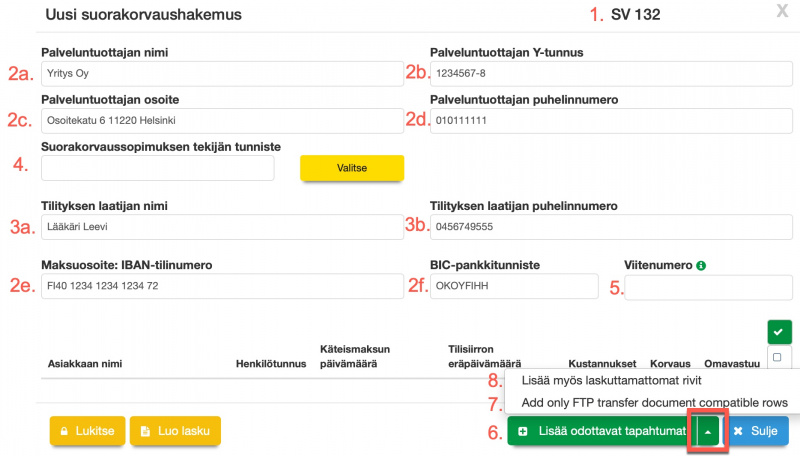Click the Tilityksen laatijan nimi field
The height and width of the screenshot is (456, 800).
(x=221, y=227)
